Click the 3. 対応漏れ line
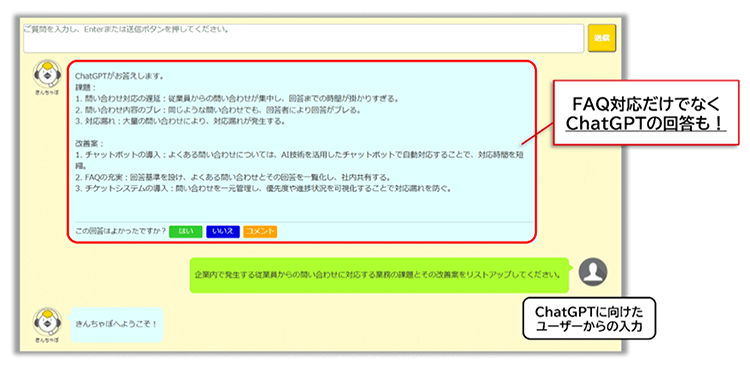Image resolution: width=750 pixels, height=370 pixels. [x=180, y=122]
